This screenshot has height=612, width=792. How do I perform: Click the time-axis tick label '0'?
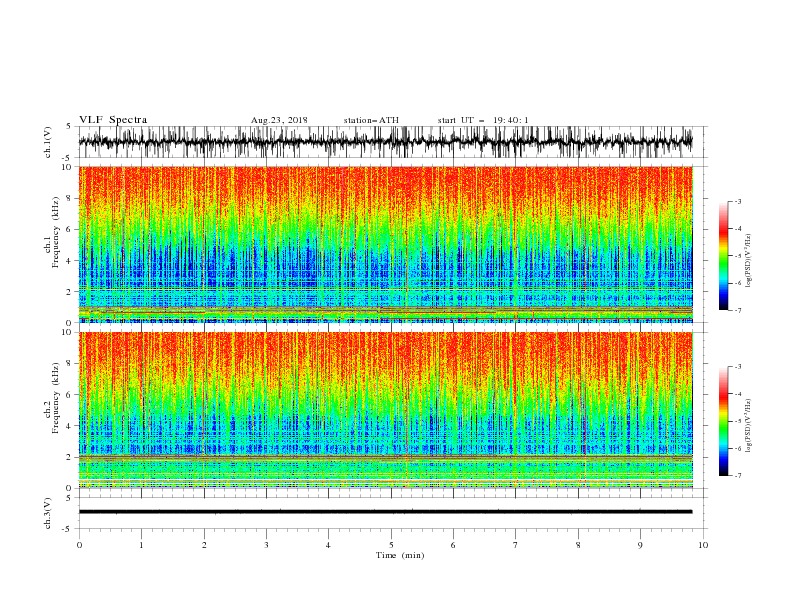(x=79, y=545)
